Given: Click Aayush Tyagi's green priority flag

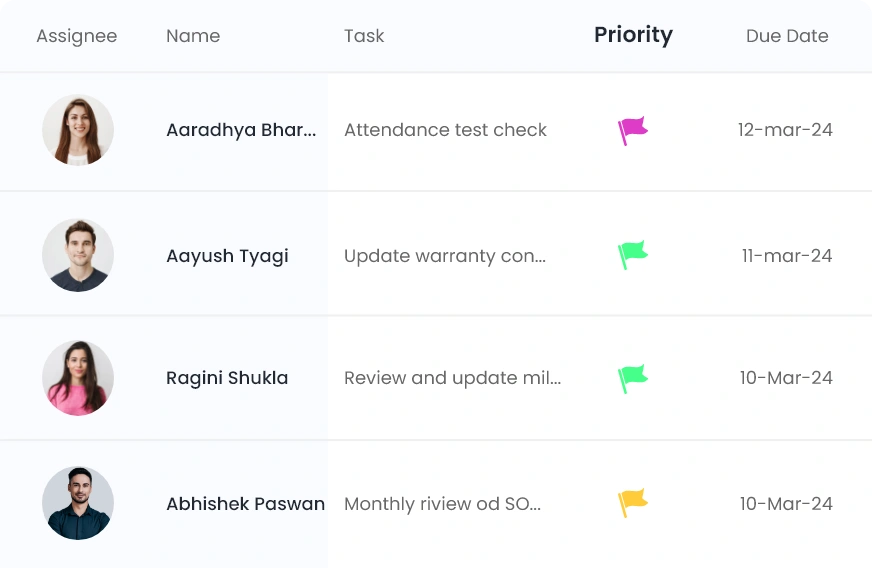Looking at the screenshot, I should [632, 255].
